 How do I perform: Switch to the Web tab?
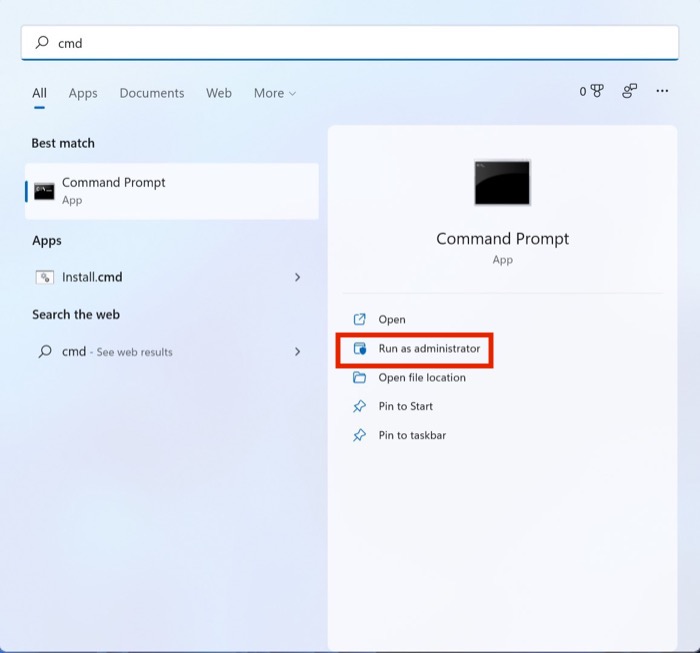coord(219,93)
